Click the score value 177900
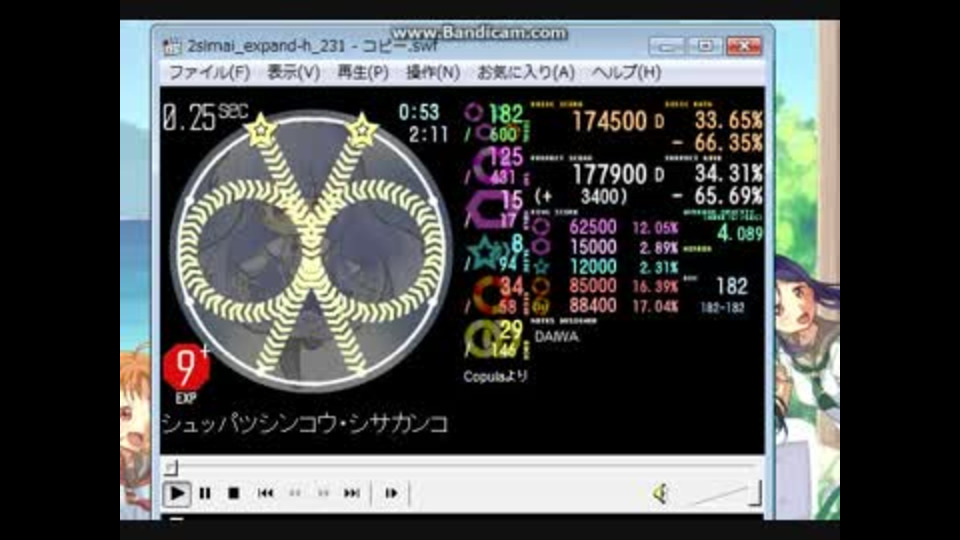Screen dimensions: 960x540 (609, 174)
